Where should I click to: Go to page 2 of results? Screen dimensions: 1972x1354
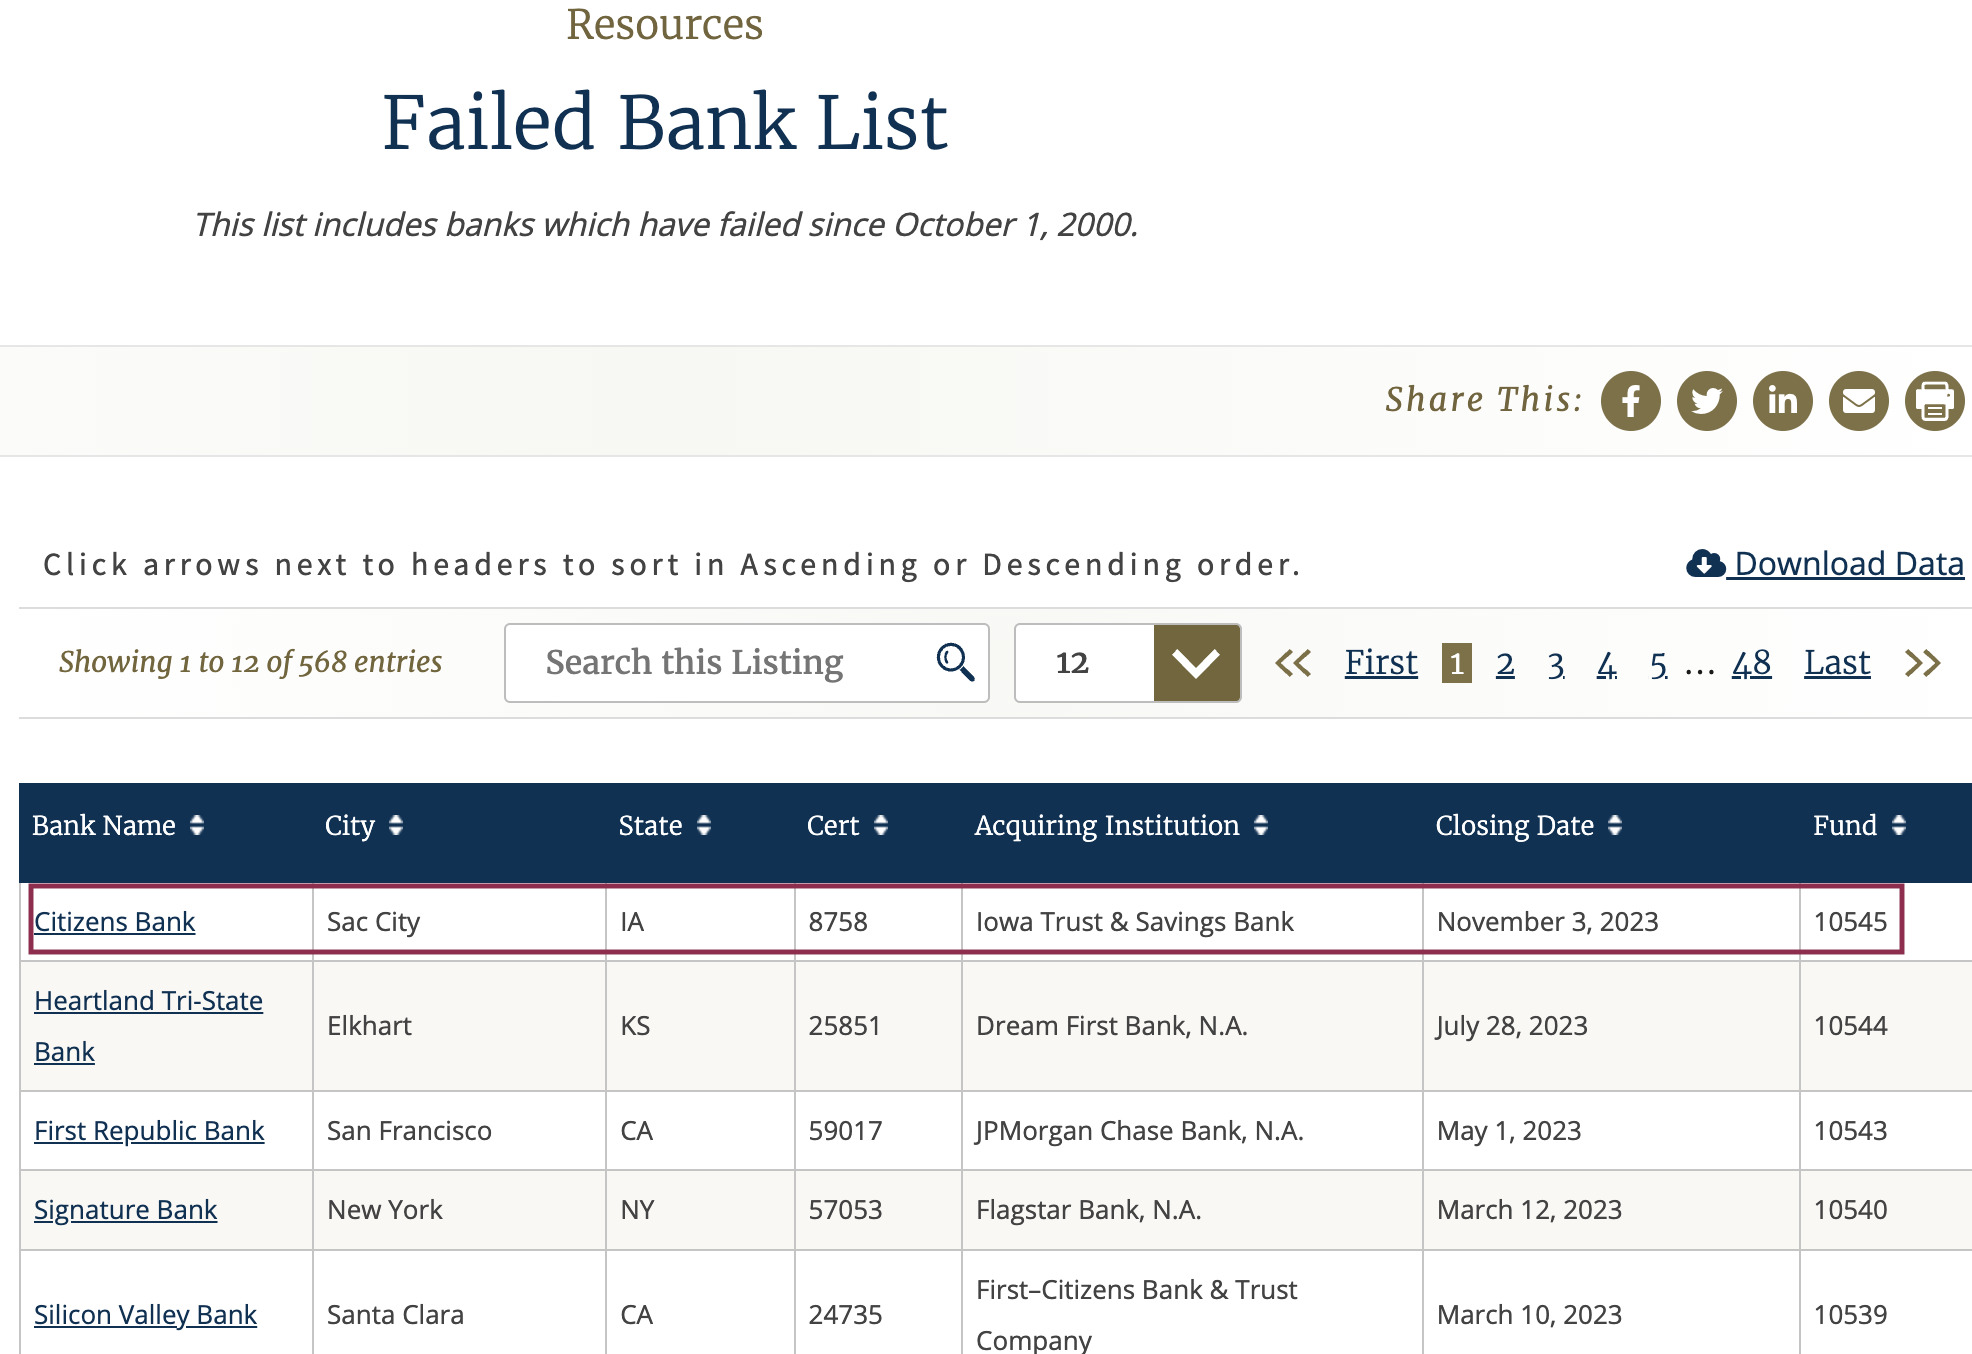click(1505, 664)
